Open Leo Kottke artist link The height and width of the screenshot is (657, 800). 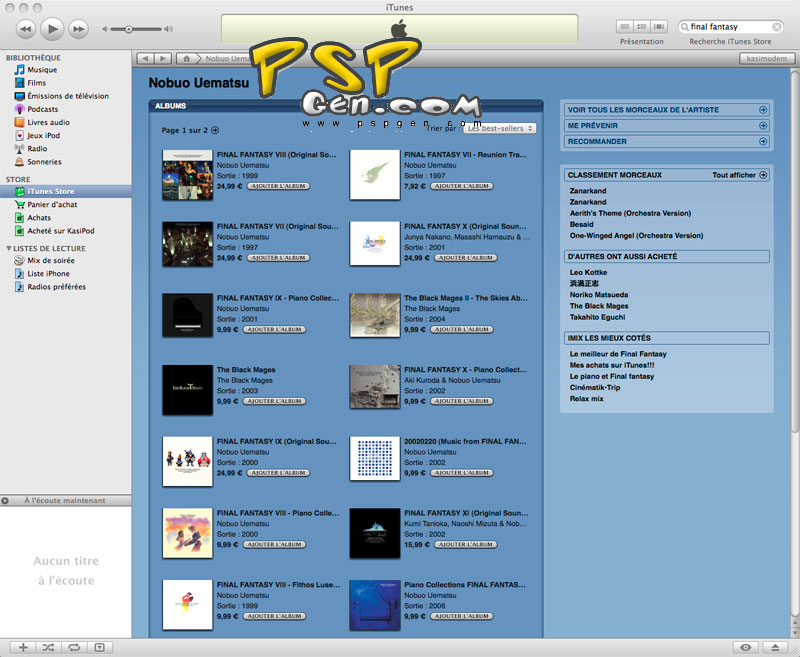(588, 272)
